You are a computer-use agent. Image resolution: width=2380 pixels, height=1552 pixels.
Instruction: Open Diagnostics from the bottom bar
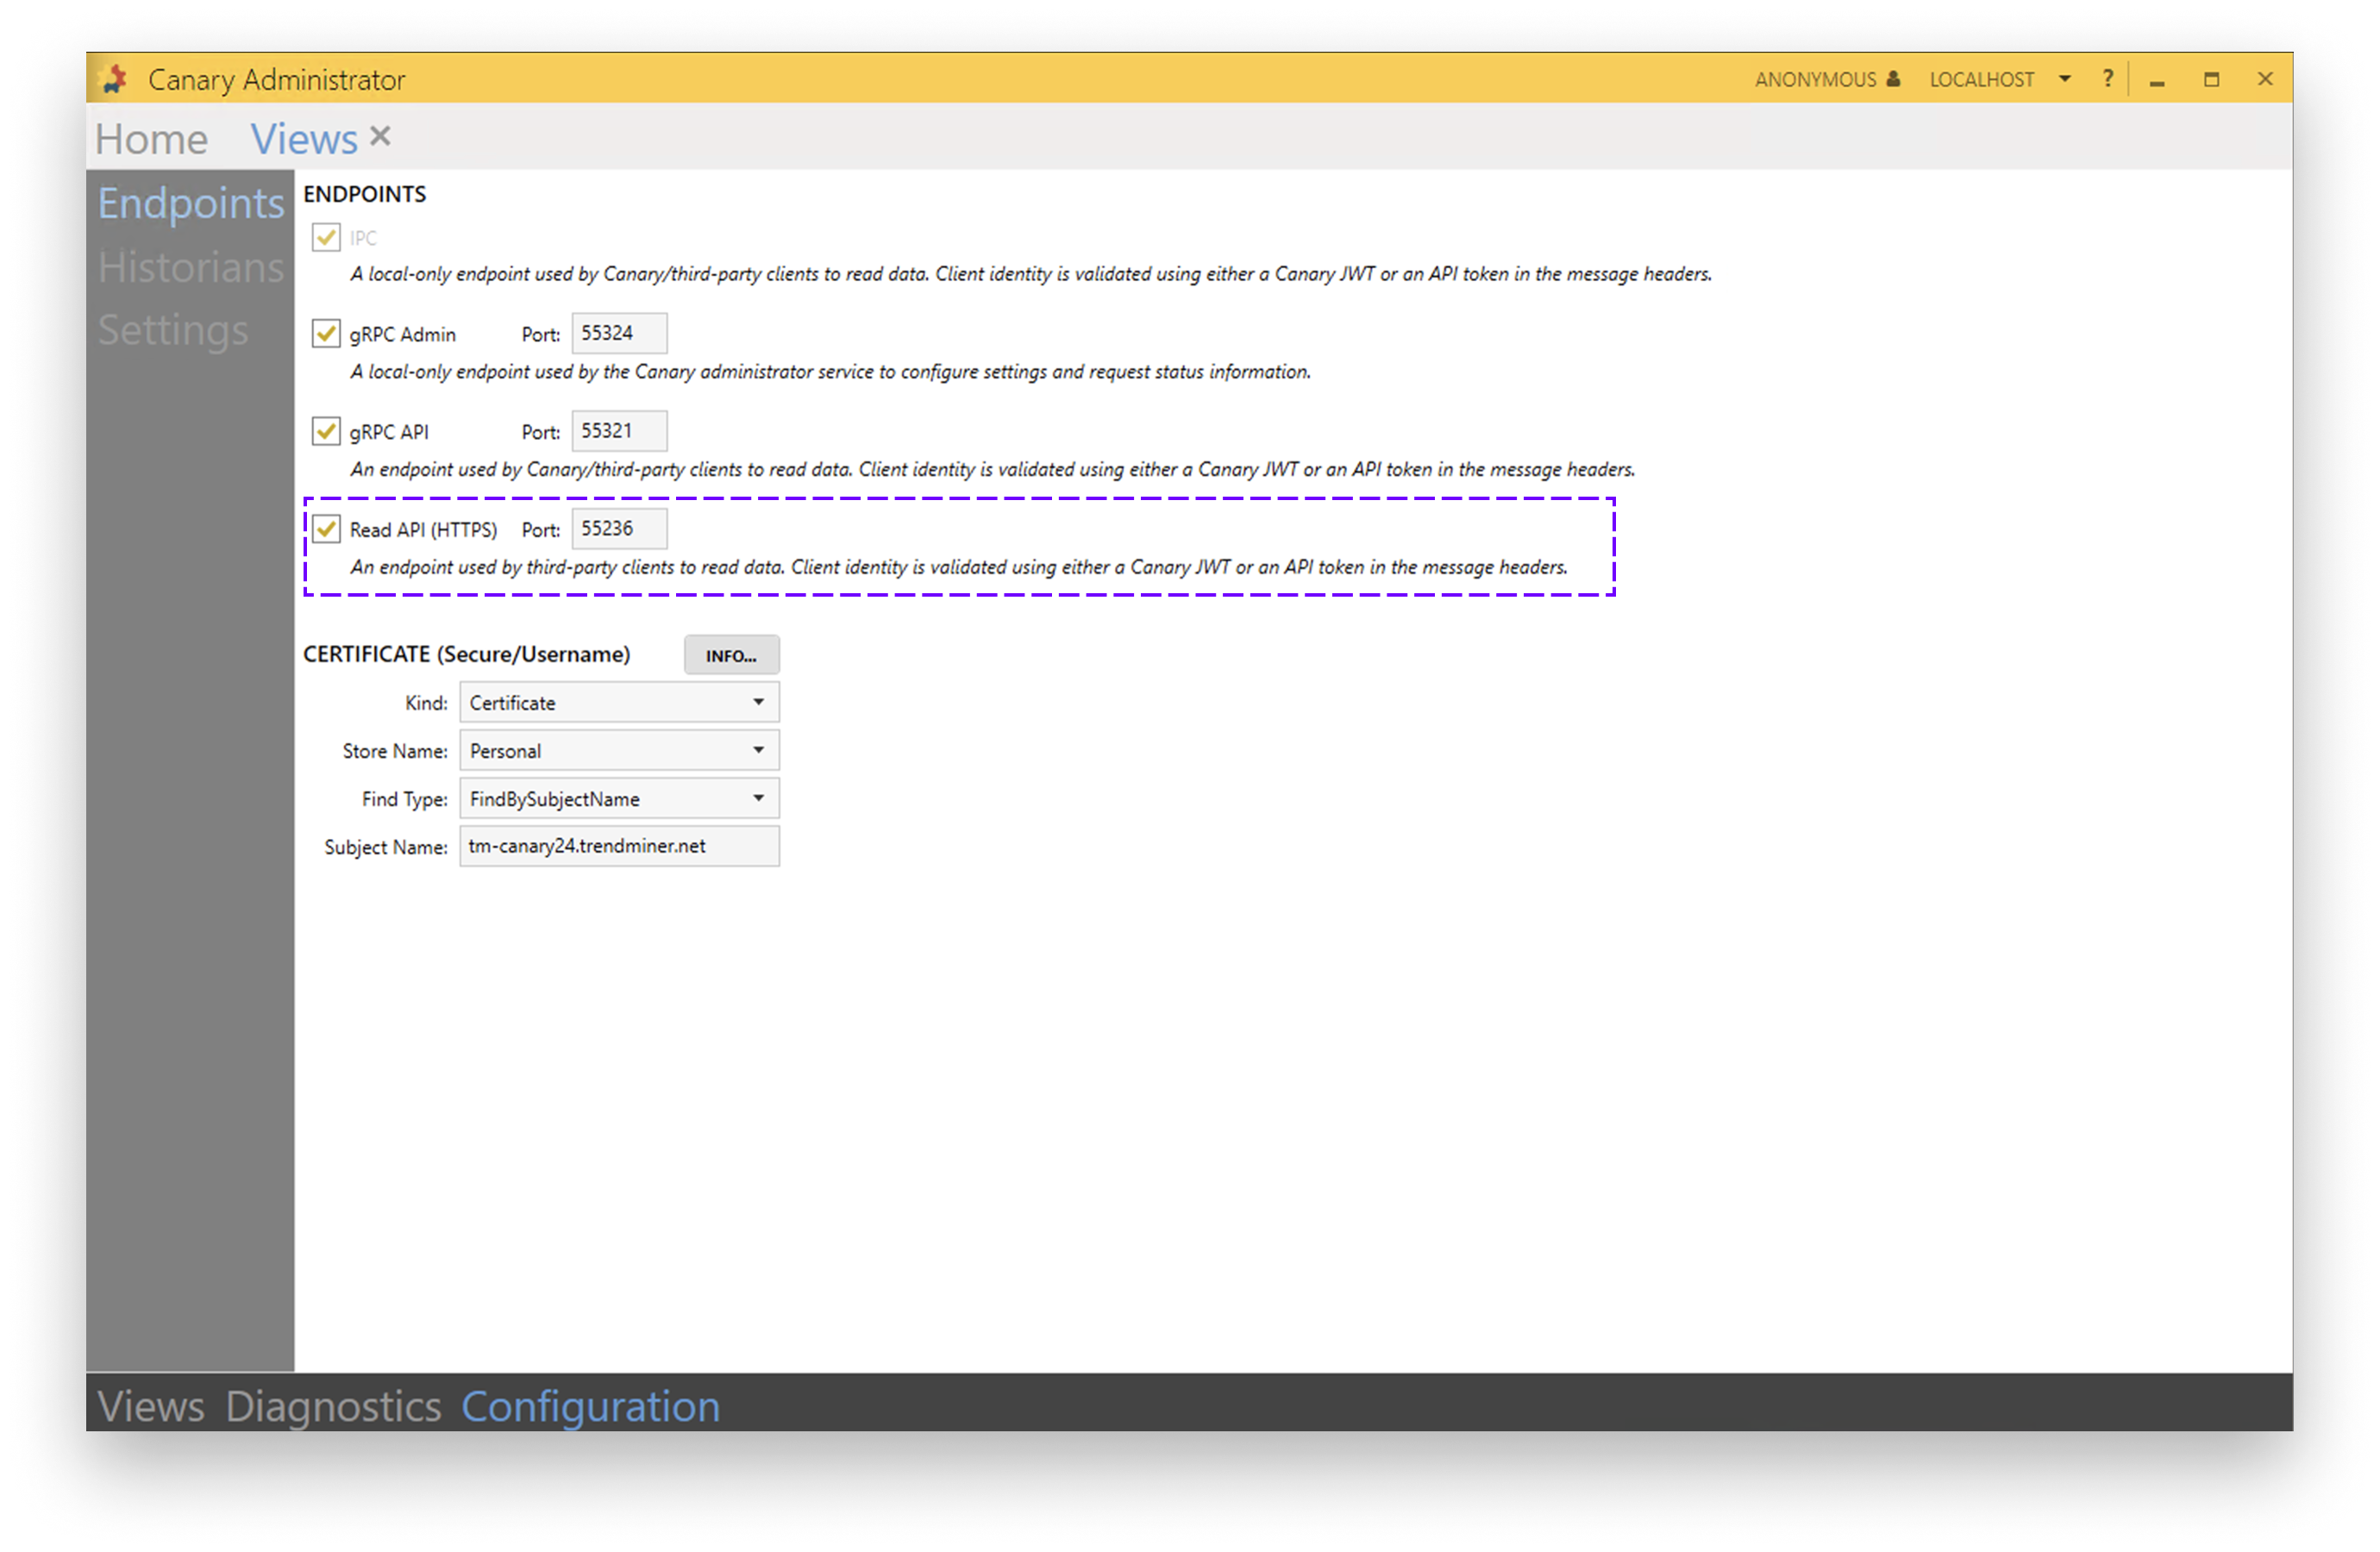coord(333,1406)
